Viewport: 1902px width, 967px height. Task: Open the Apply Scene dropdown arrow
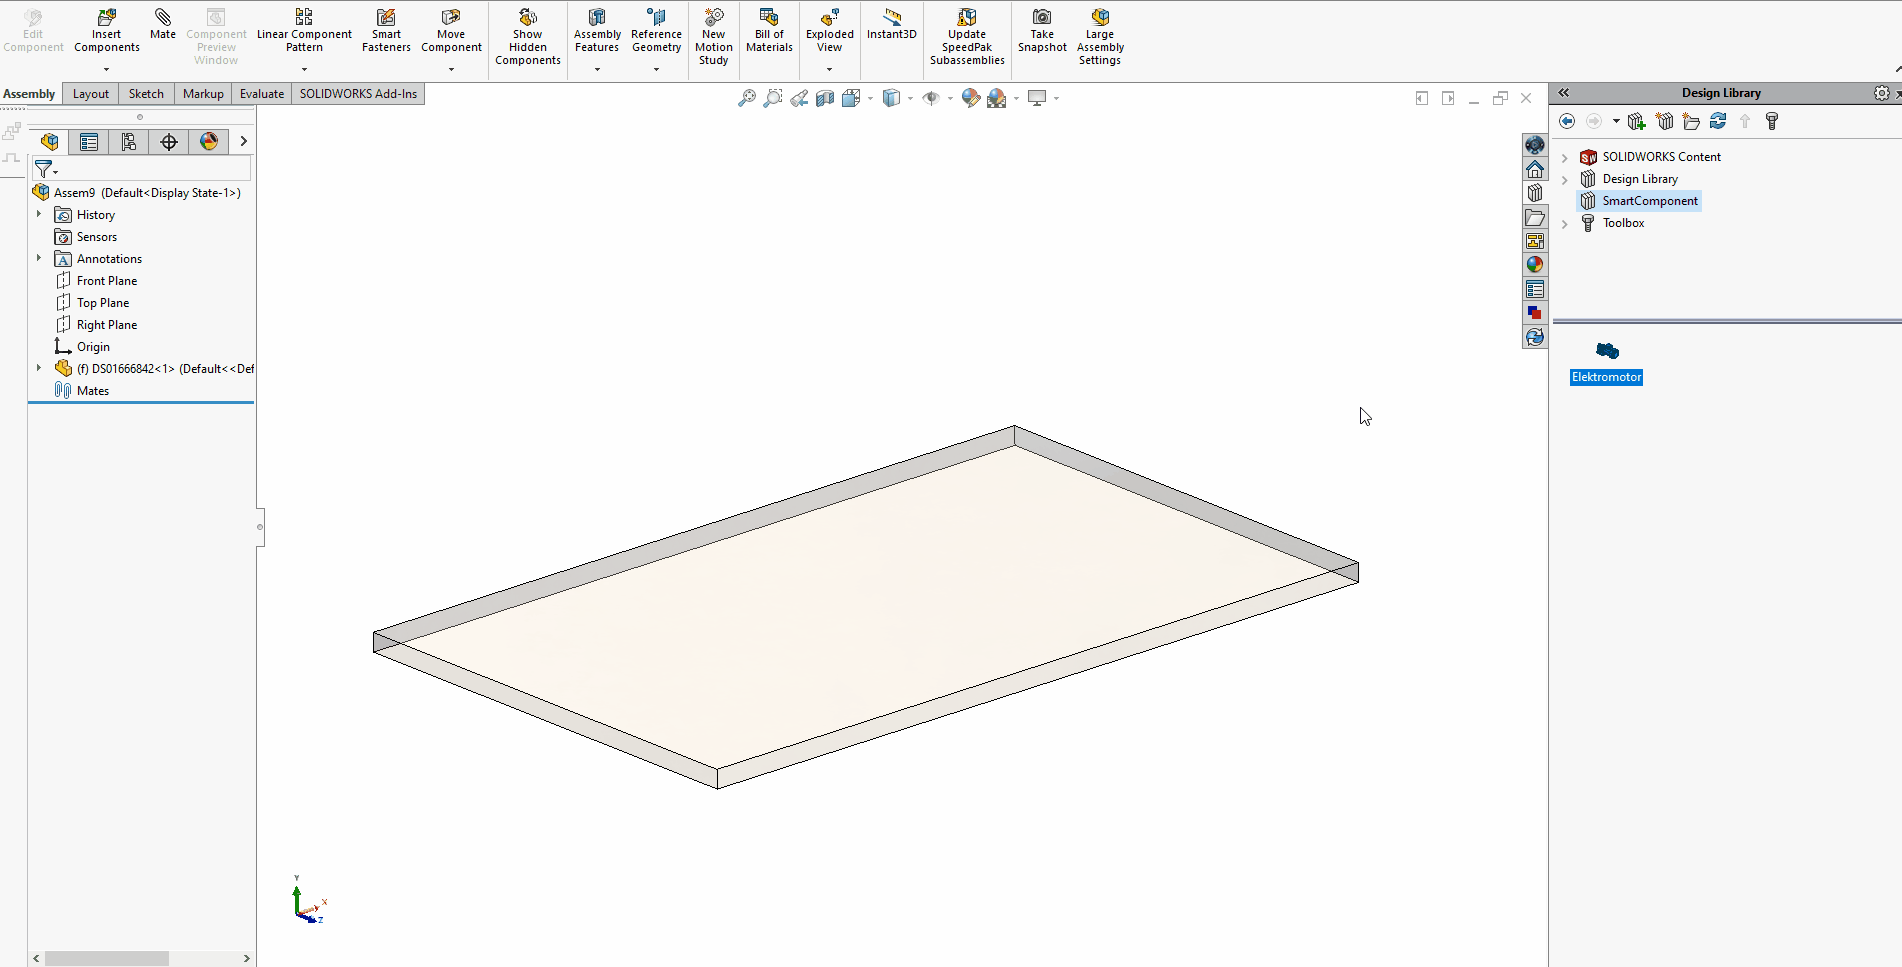[x=1016, y=98]
